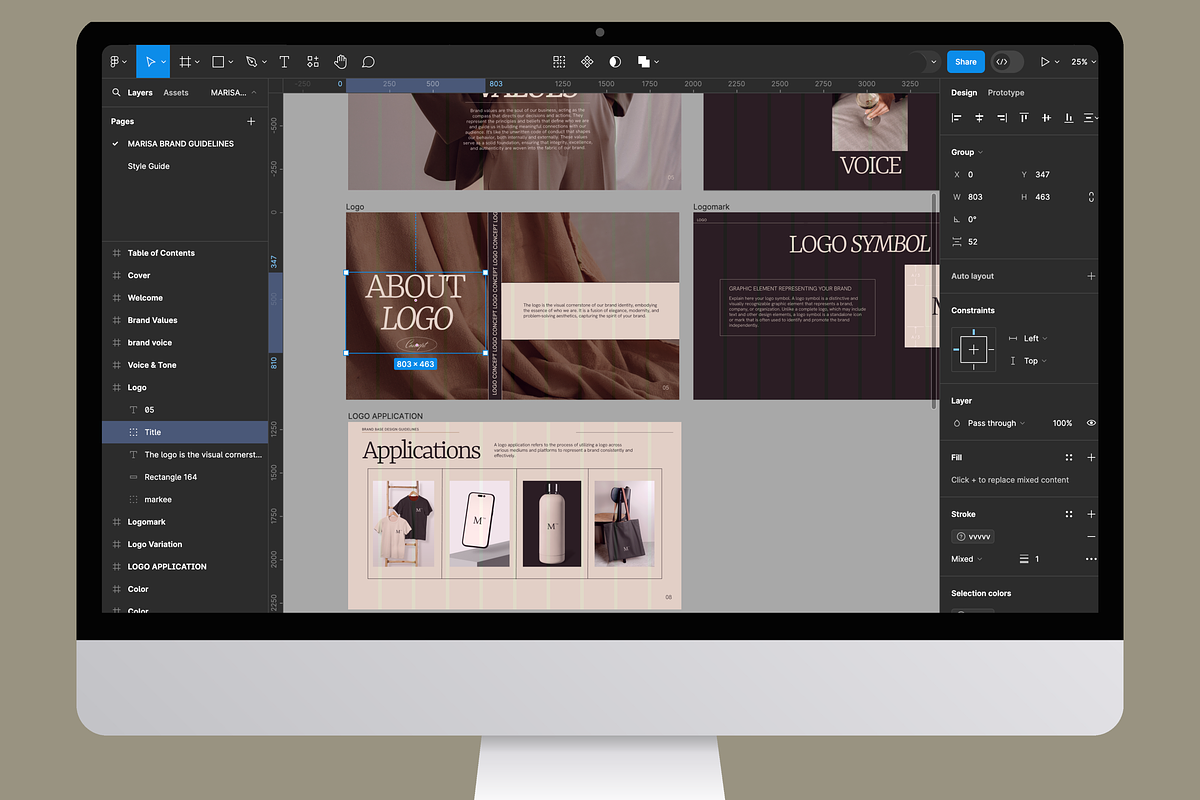This screenshot has height=800, width=1200.
Task: Click the Tidy up grid icon
Action: (560, 62)
